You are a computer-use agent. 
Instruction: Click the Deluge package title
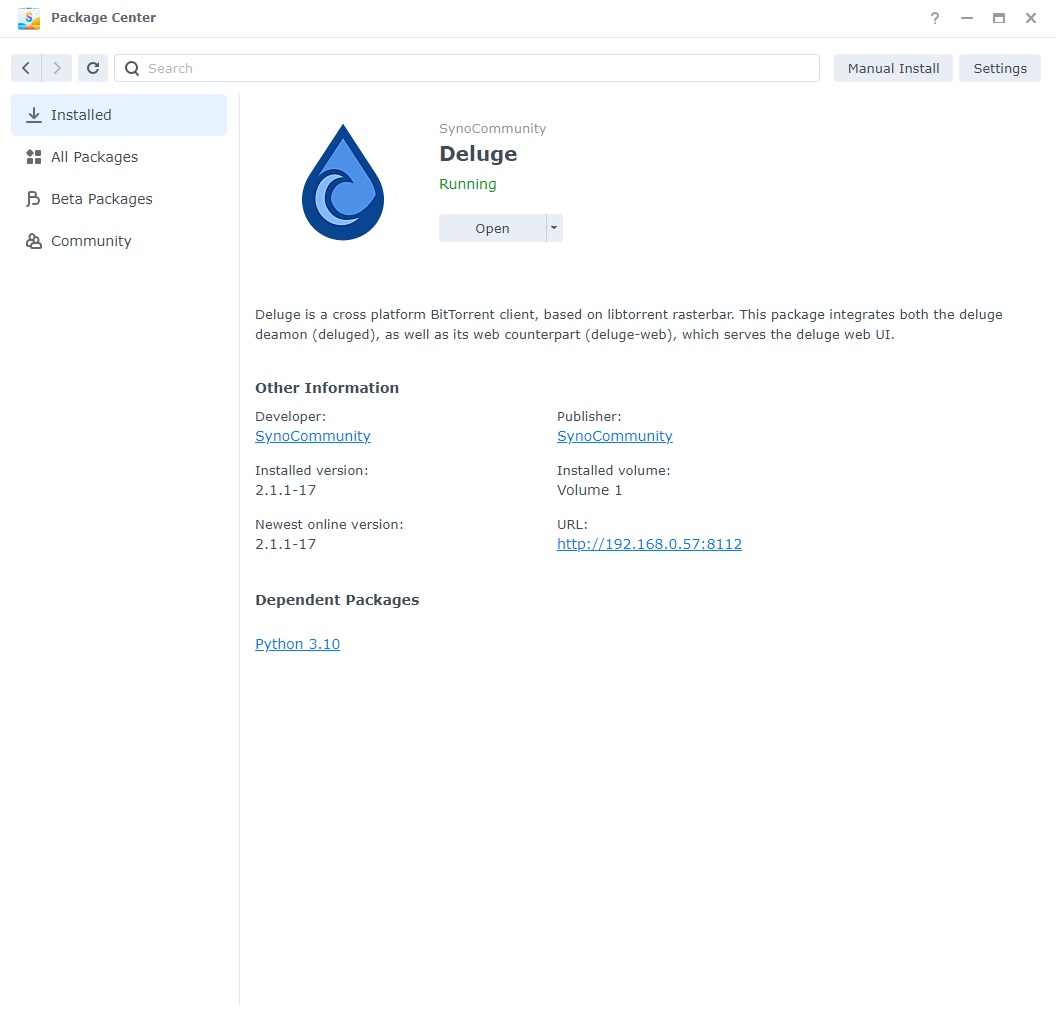pyautogui.click(x=478, y=154)
